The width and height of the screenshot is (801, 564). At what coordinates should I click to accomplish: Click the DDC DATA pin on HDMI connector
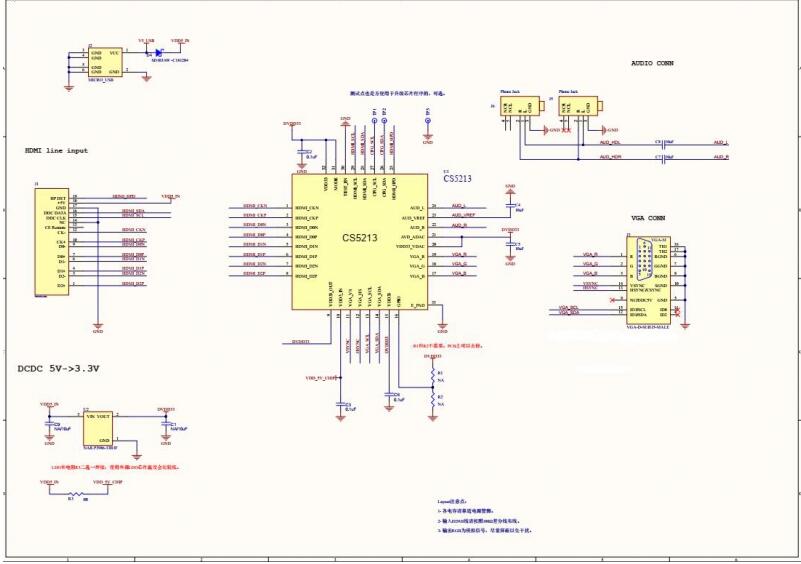point(55,213)
